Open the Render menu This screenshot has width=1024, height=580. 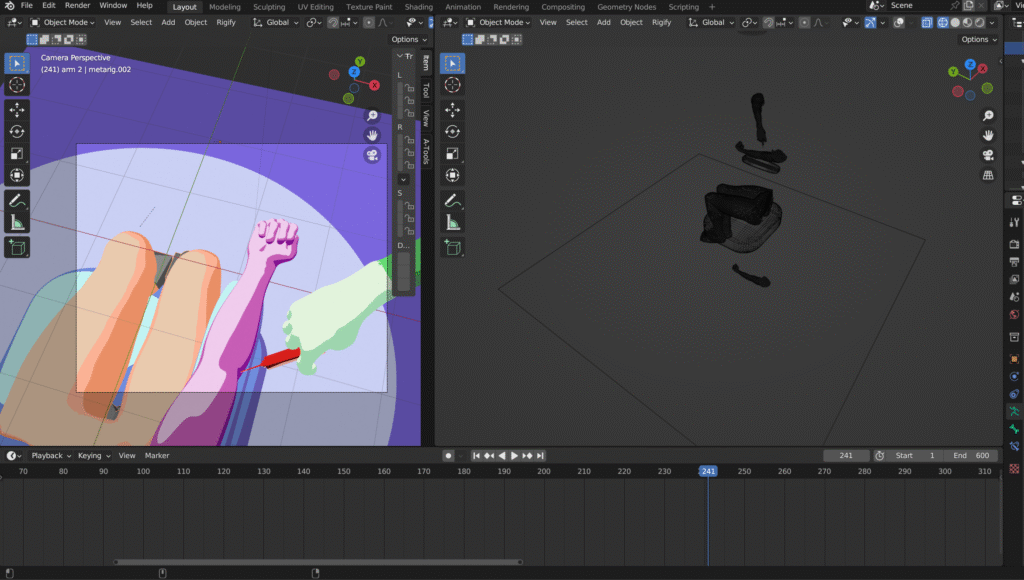click(77, 6)
